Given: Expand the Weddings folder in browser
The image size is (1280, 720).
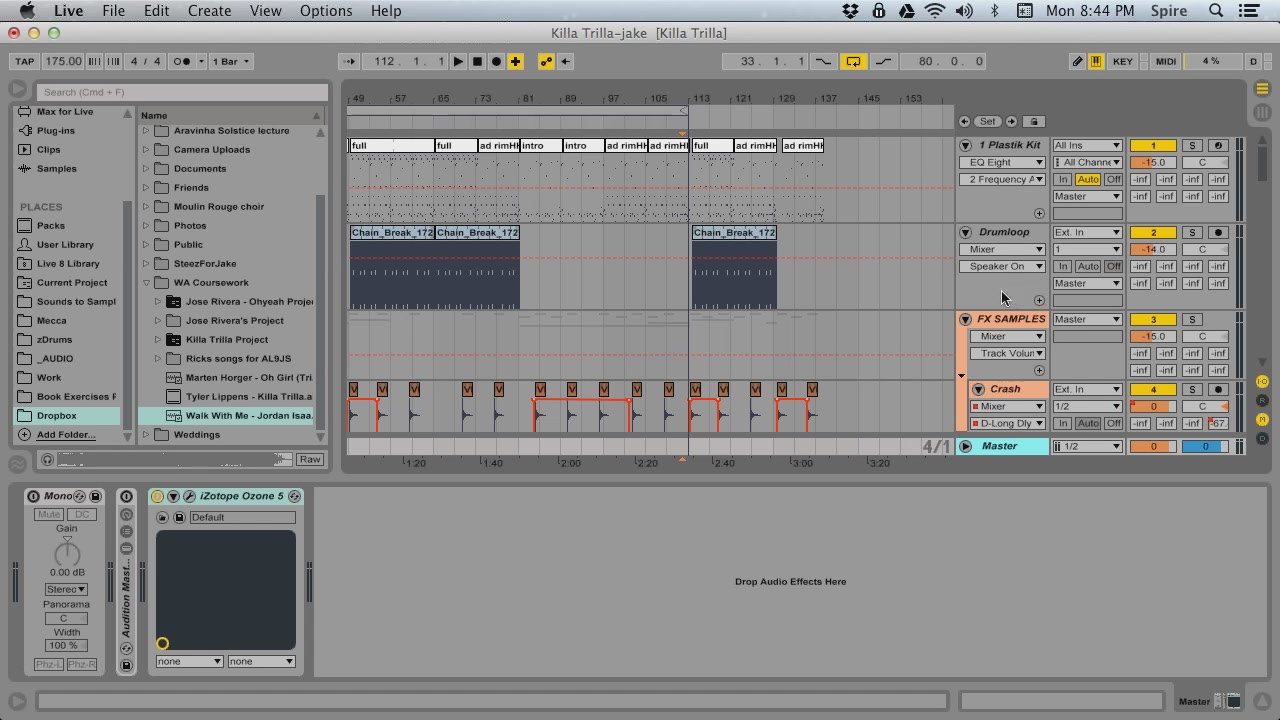Looking at the screenshot, I should 146,434.
